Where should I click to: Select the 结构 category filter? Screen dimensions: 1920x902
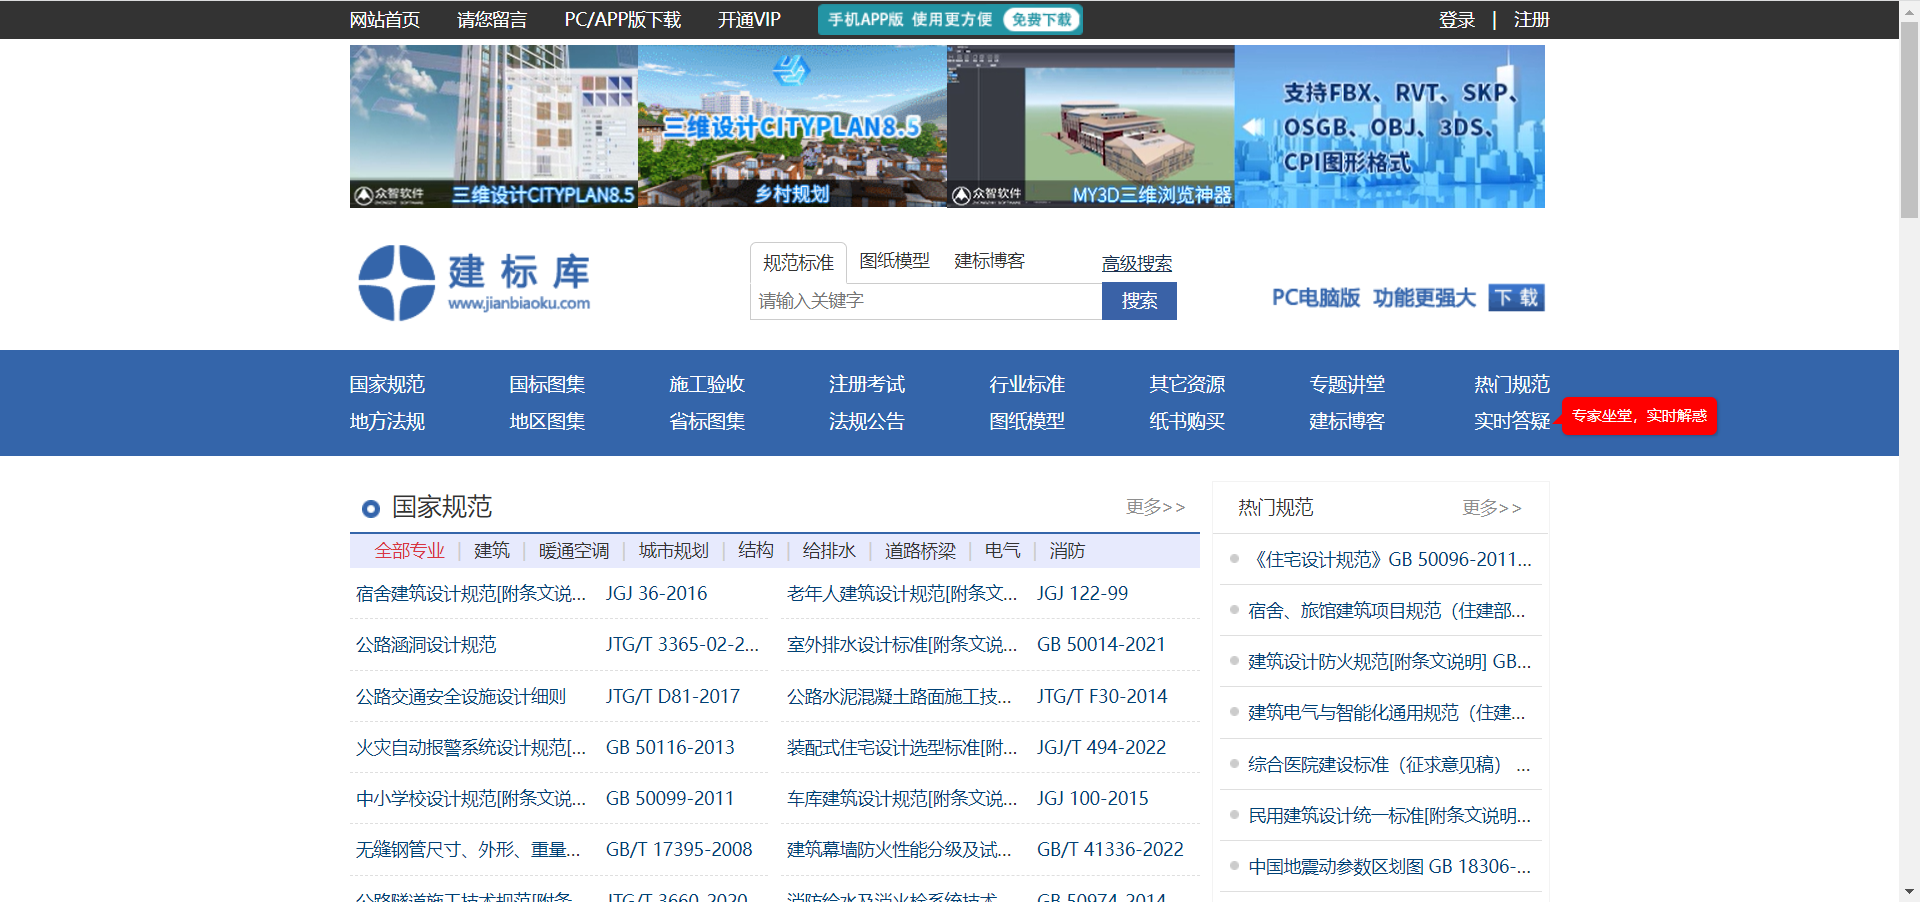coord(756,551)
